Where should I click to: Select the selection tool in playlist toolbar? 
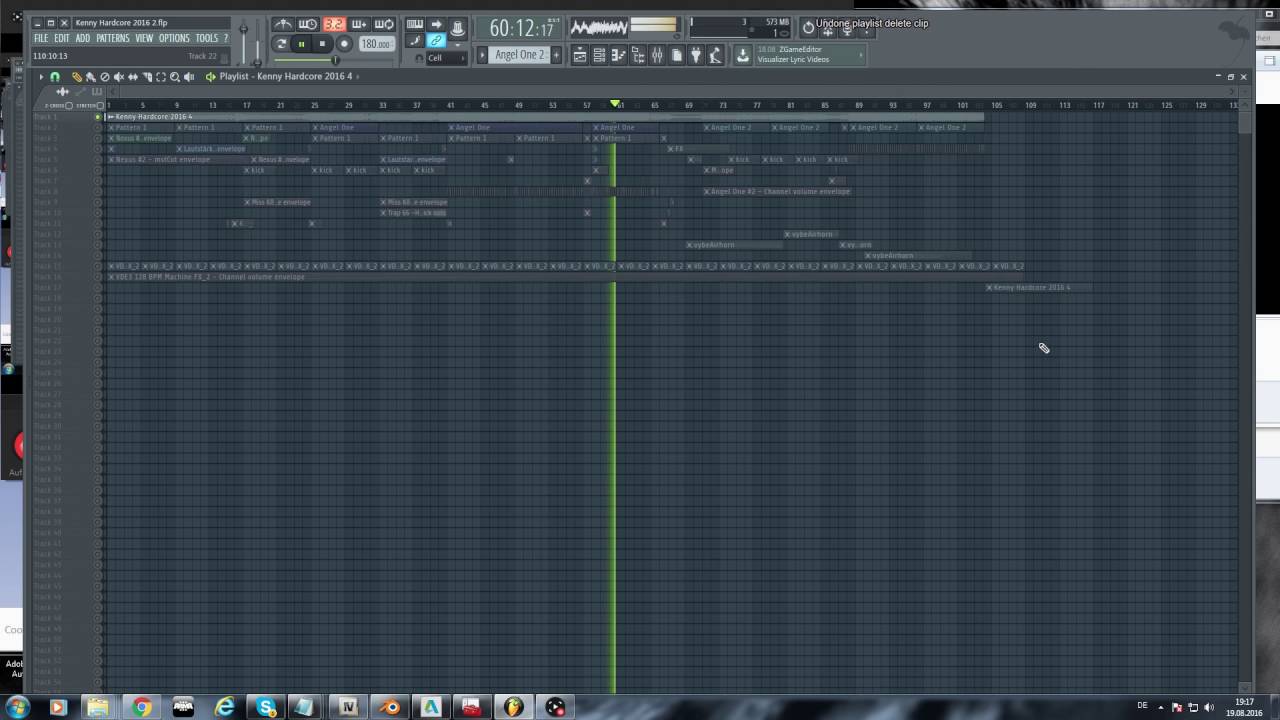(161, 76)
